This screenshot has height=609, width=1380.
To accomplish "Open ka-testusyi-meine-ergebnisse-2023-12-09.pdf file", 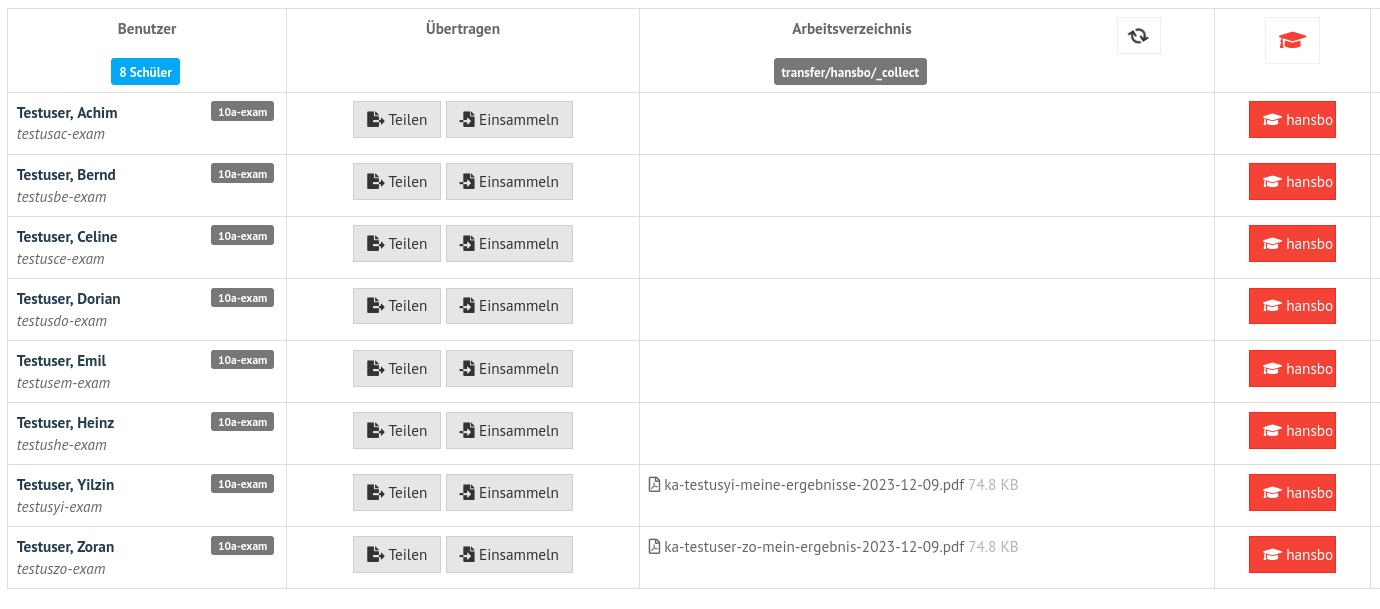I will tap(814, 485).
